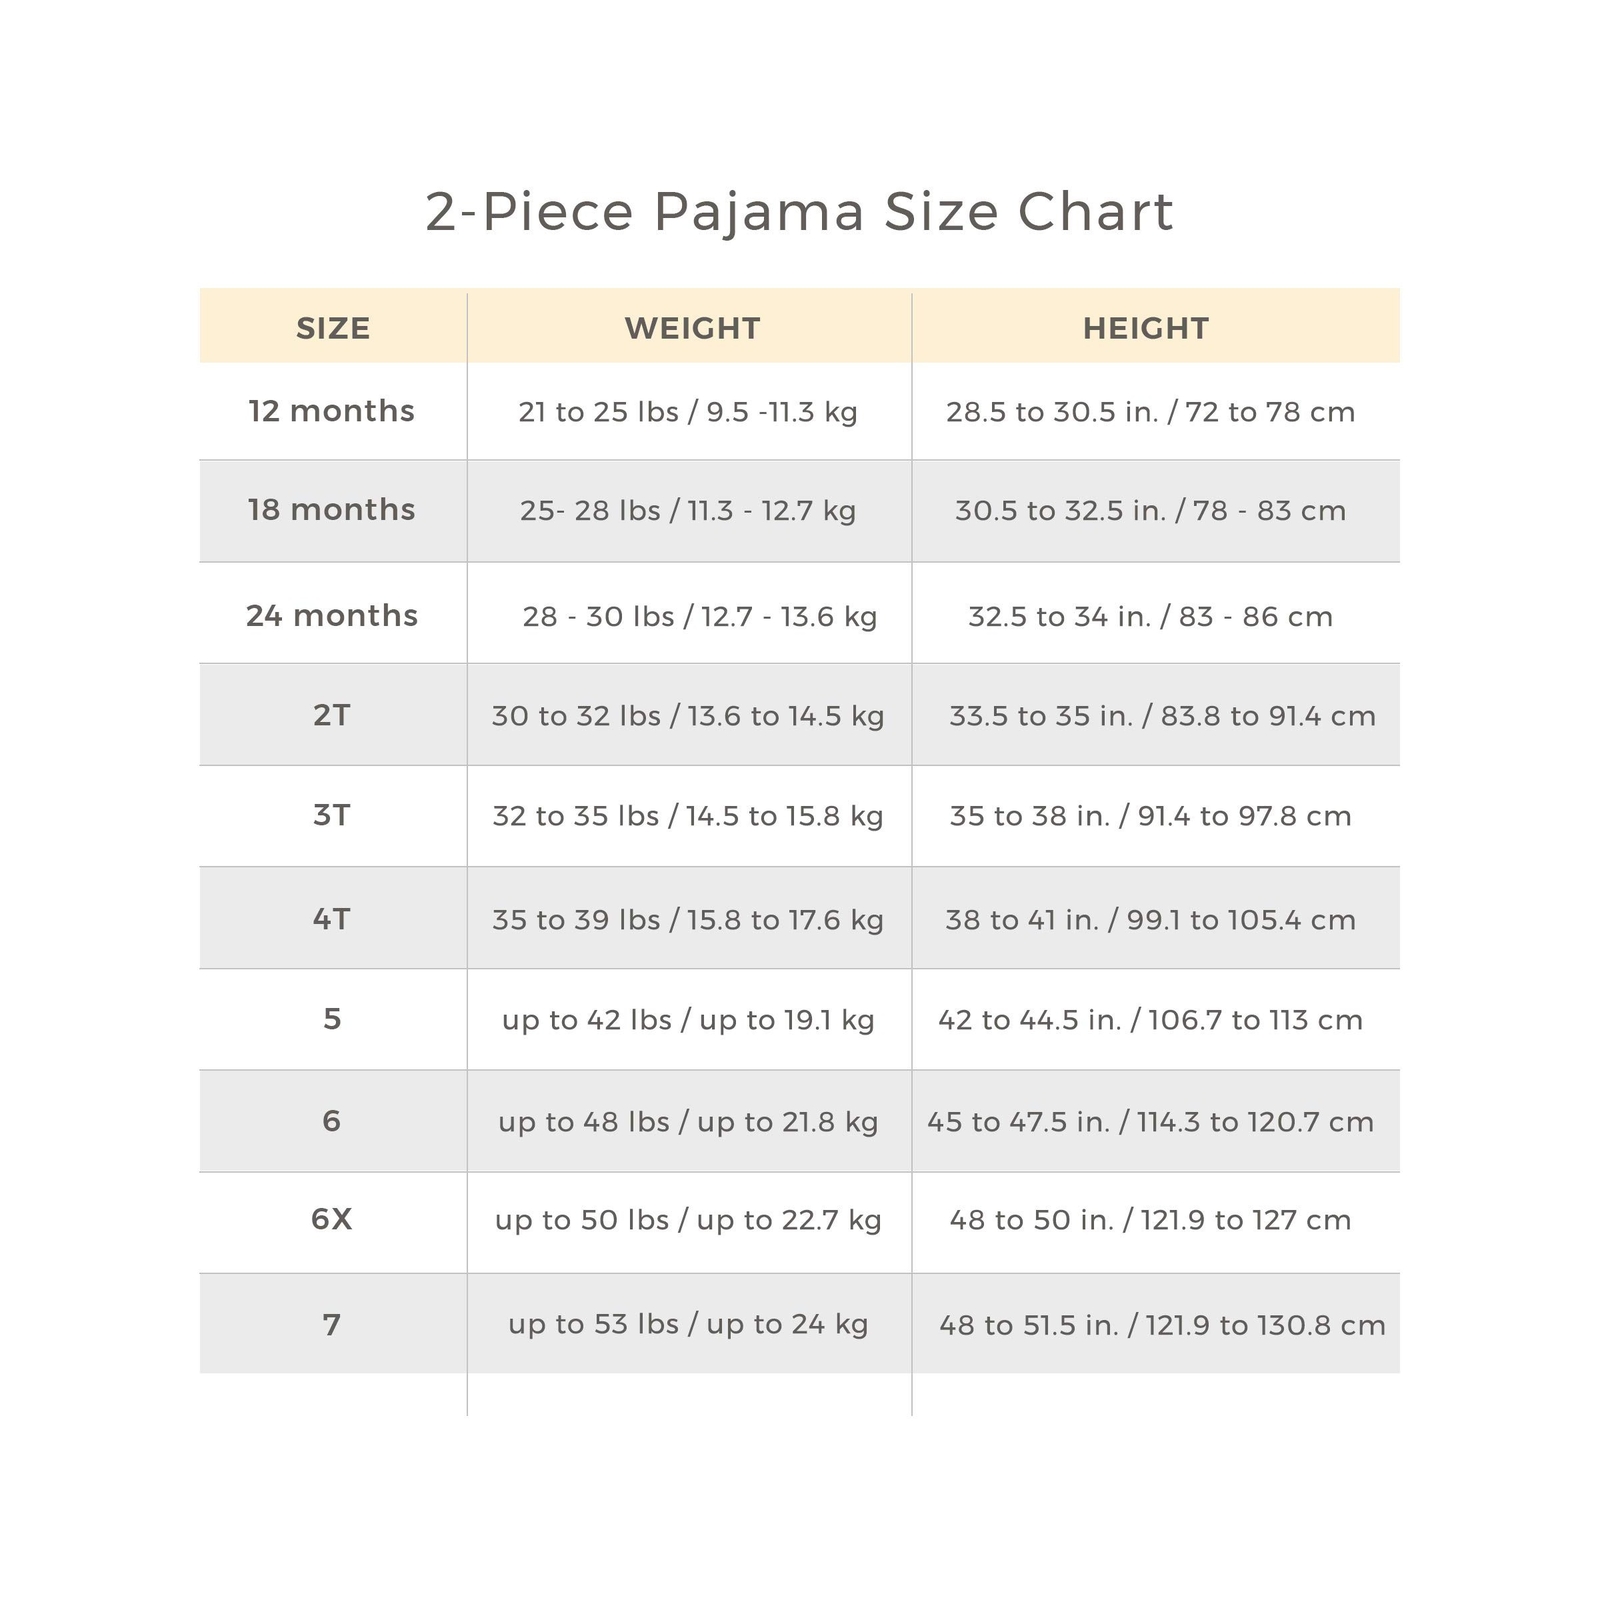Viewport: 1600px width, 1600px height.
Task: Click the 48 to 51.5 in. height cell
Action: click(1163, 1326)
